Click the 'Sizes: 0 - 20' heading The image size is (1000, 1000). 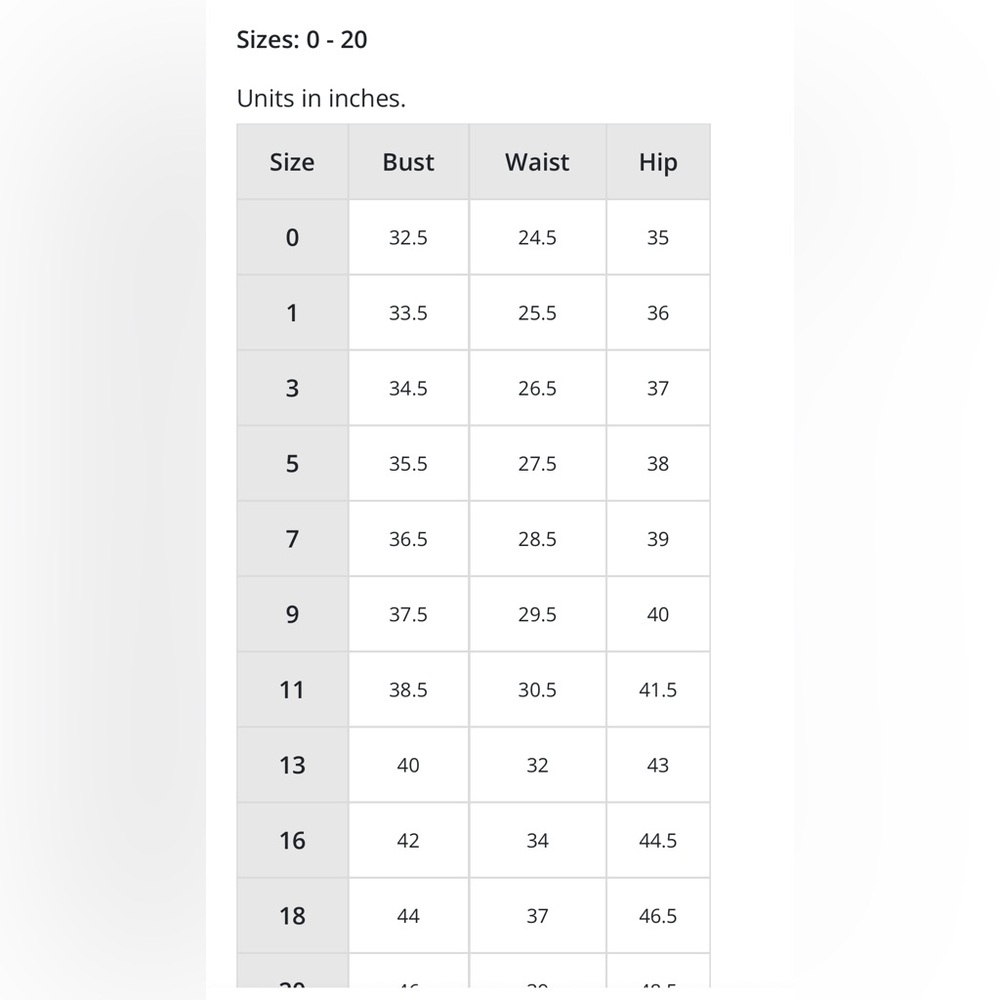coord(302,40)
